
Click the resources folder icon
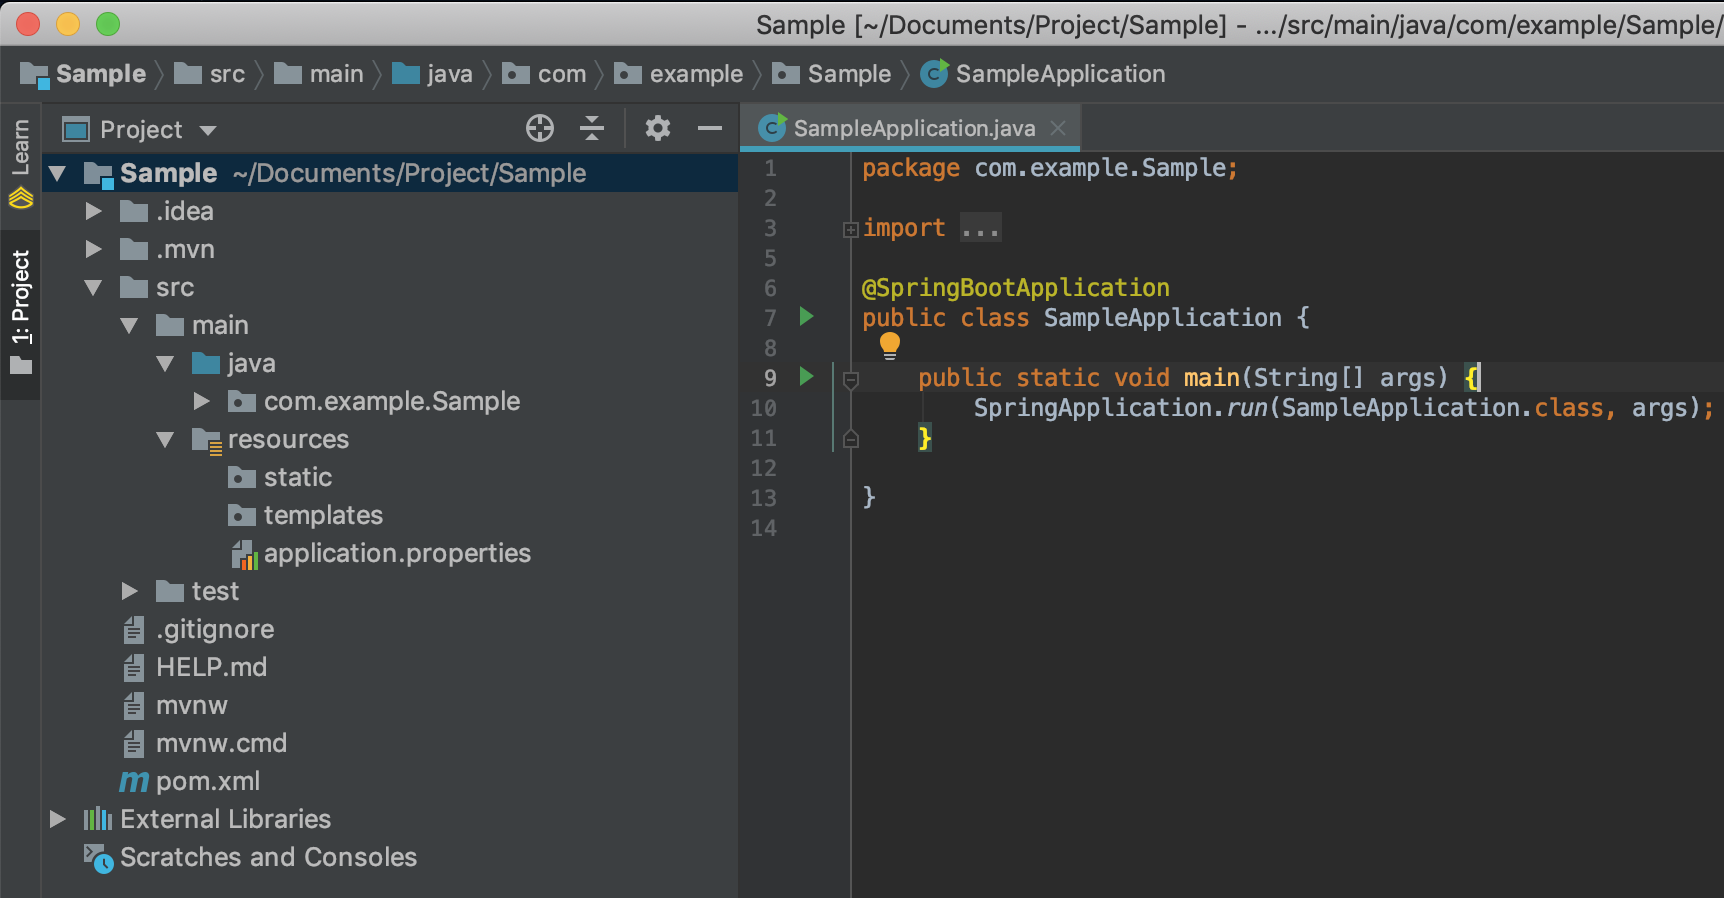pyautogui.click(x=207, y=441)
